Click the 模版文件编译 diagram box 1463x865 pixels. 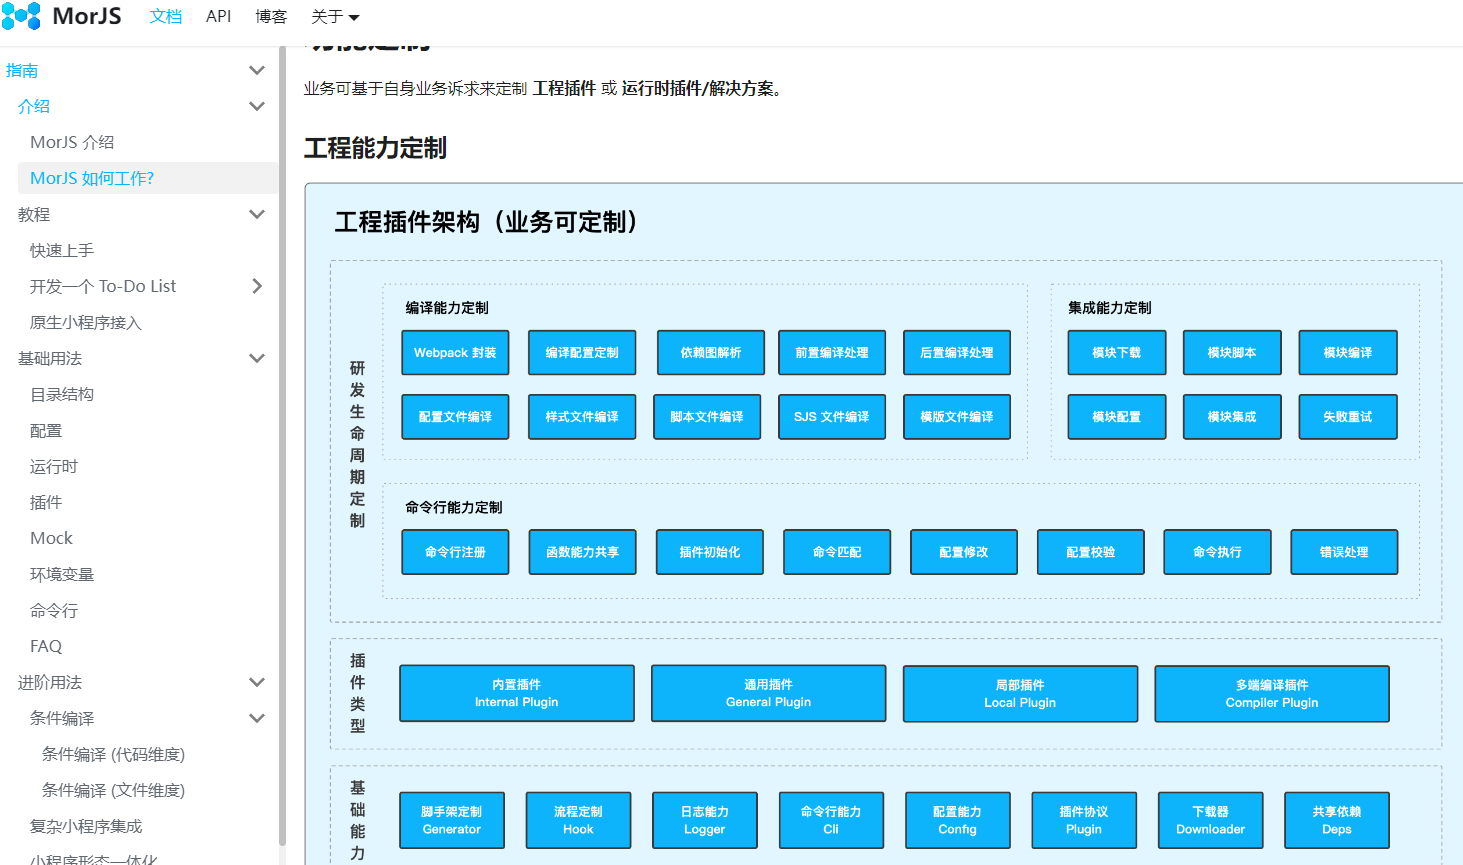tap(957, 417)
